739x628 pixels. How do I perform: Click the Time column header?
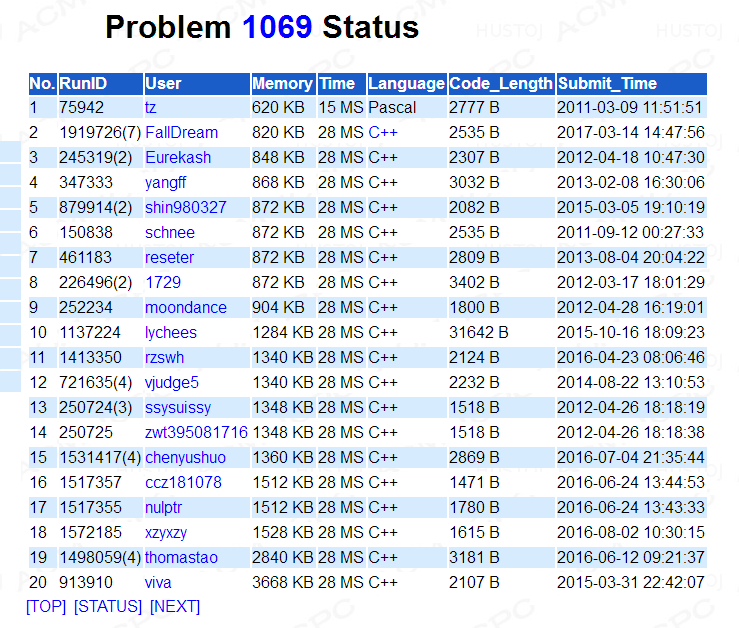click(x=342, y=83)
